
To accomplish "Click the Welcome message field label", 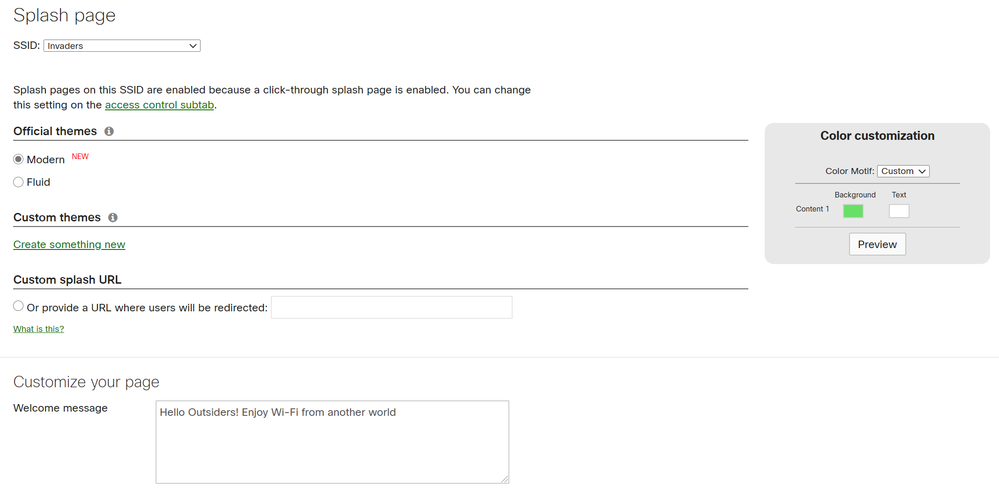I will point(61,408).
